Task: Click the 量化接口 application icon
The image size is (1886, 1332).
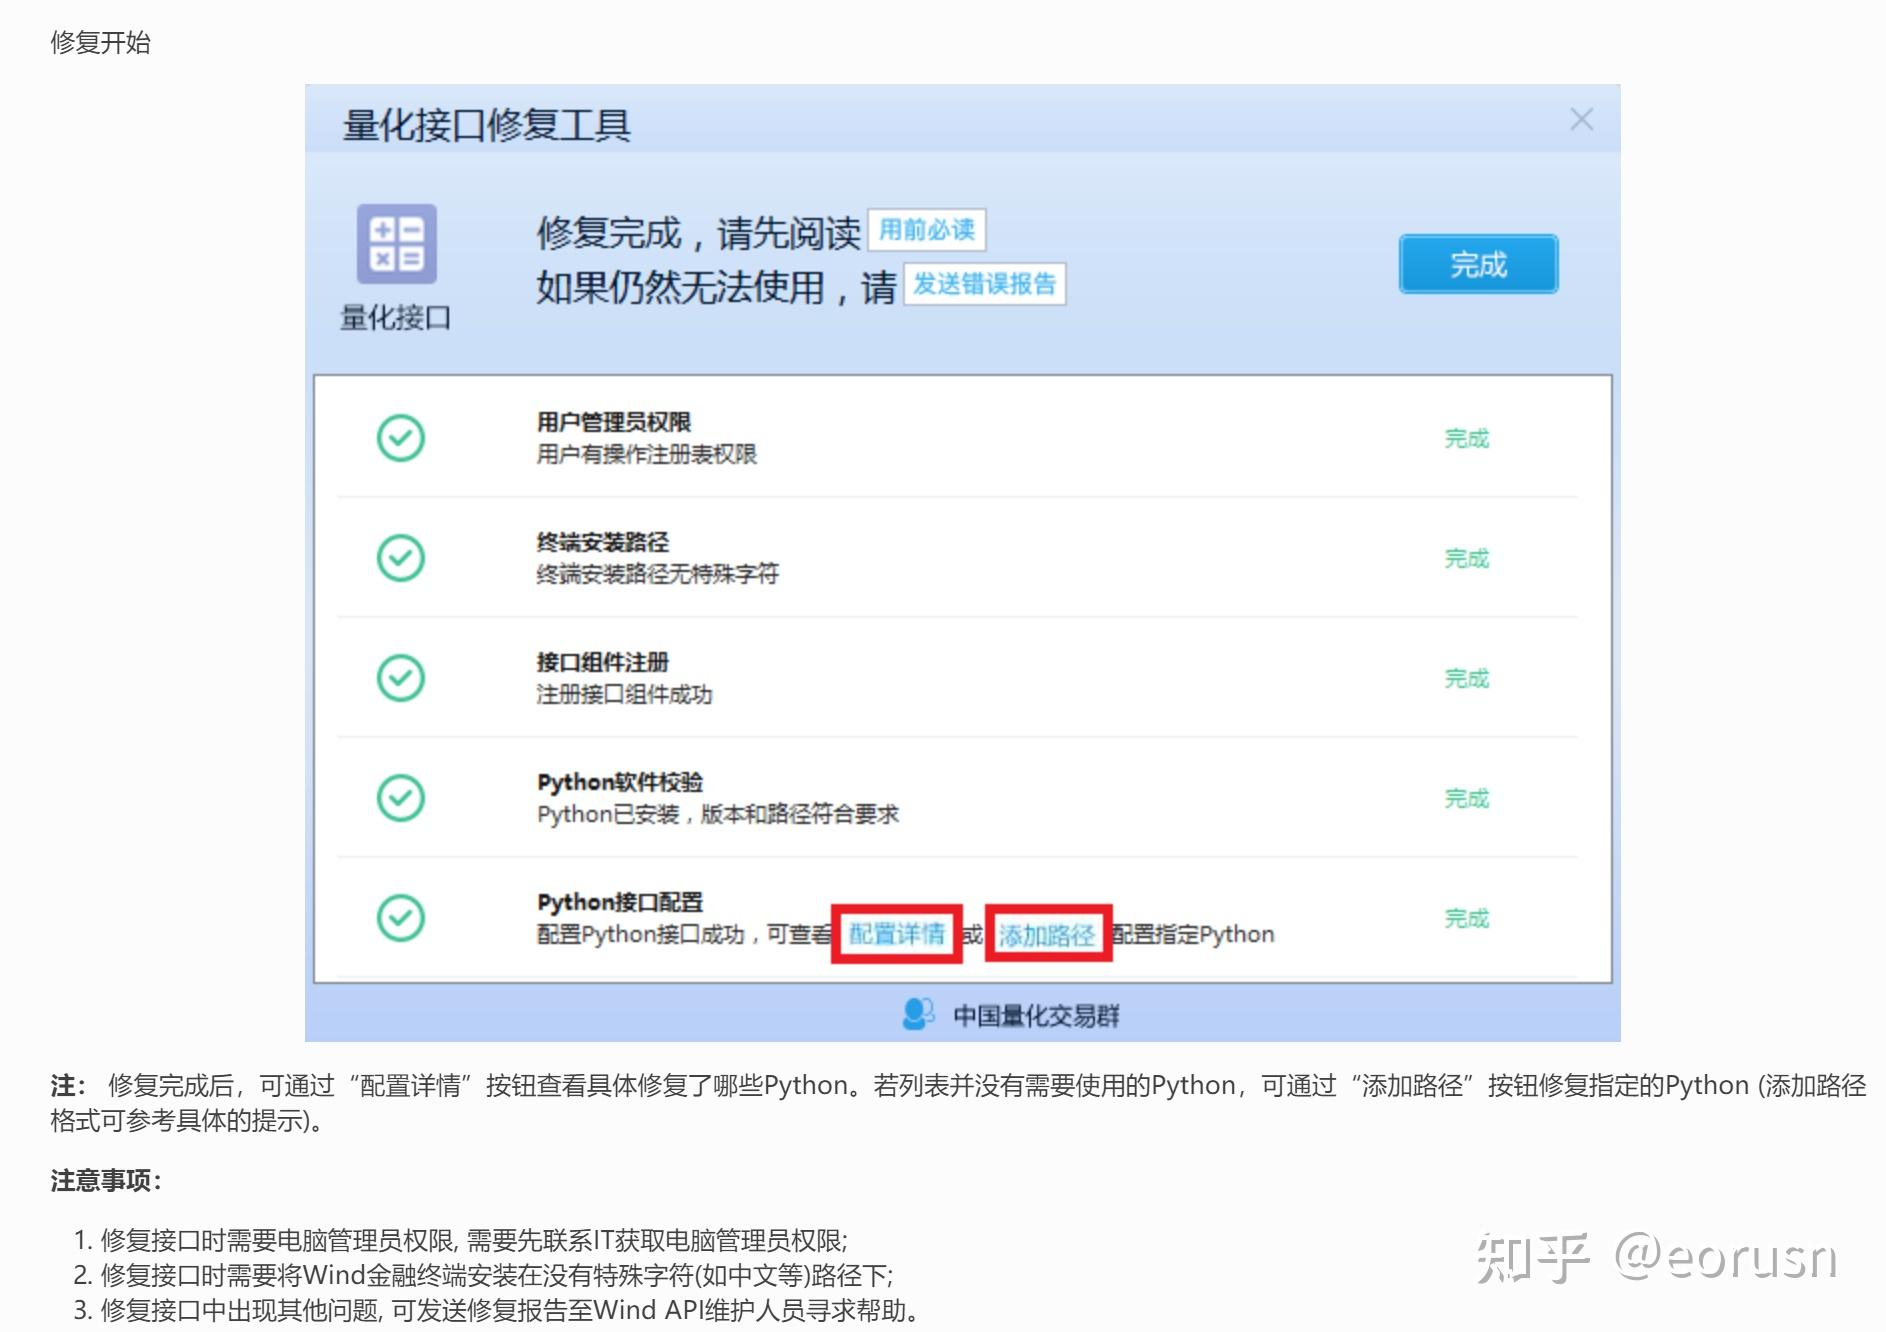Action: pos(397,245)
